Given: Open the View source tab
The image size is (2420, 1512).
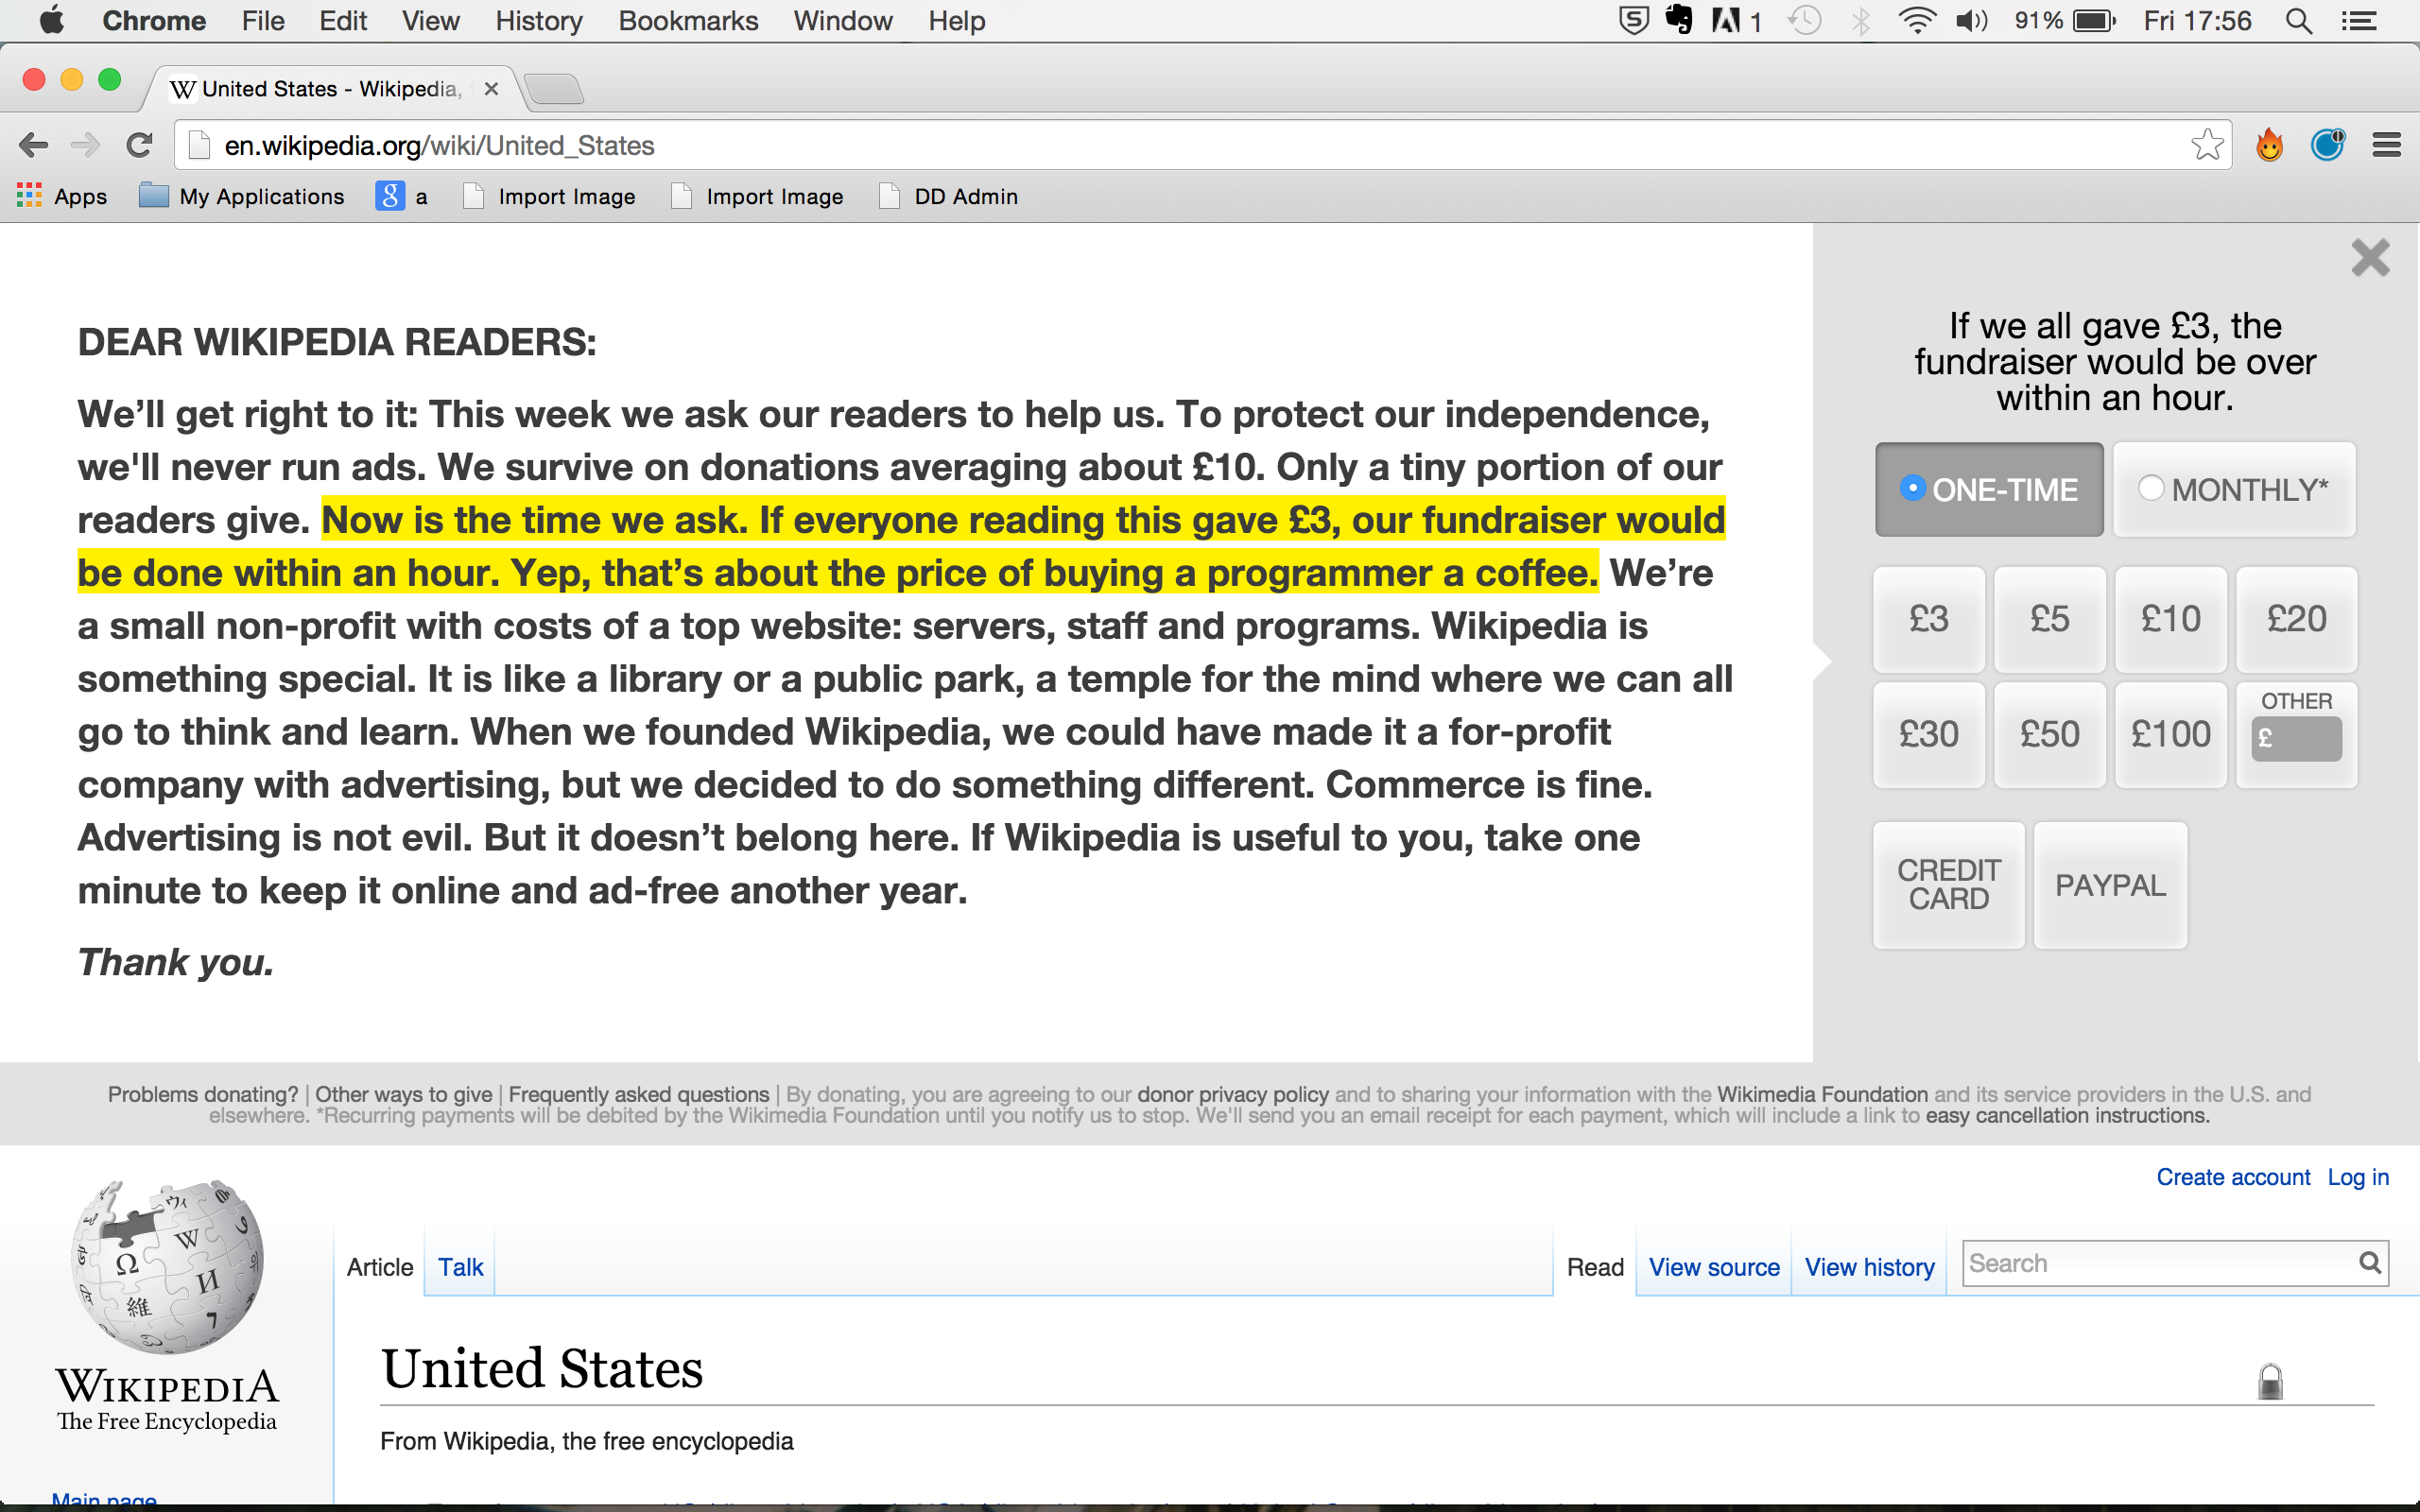Looking at the screenshot, I should click(1714, 1267).
